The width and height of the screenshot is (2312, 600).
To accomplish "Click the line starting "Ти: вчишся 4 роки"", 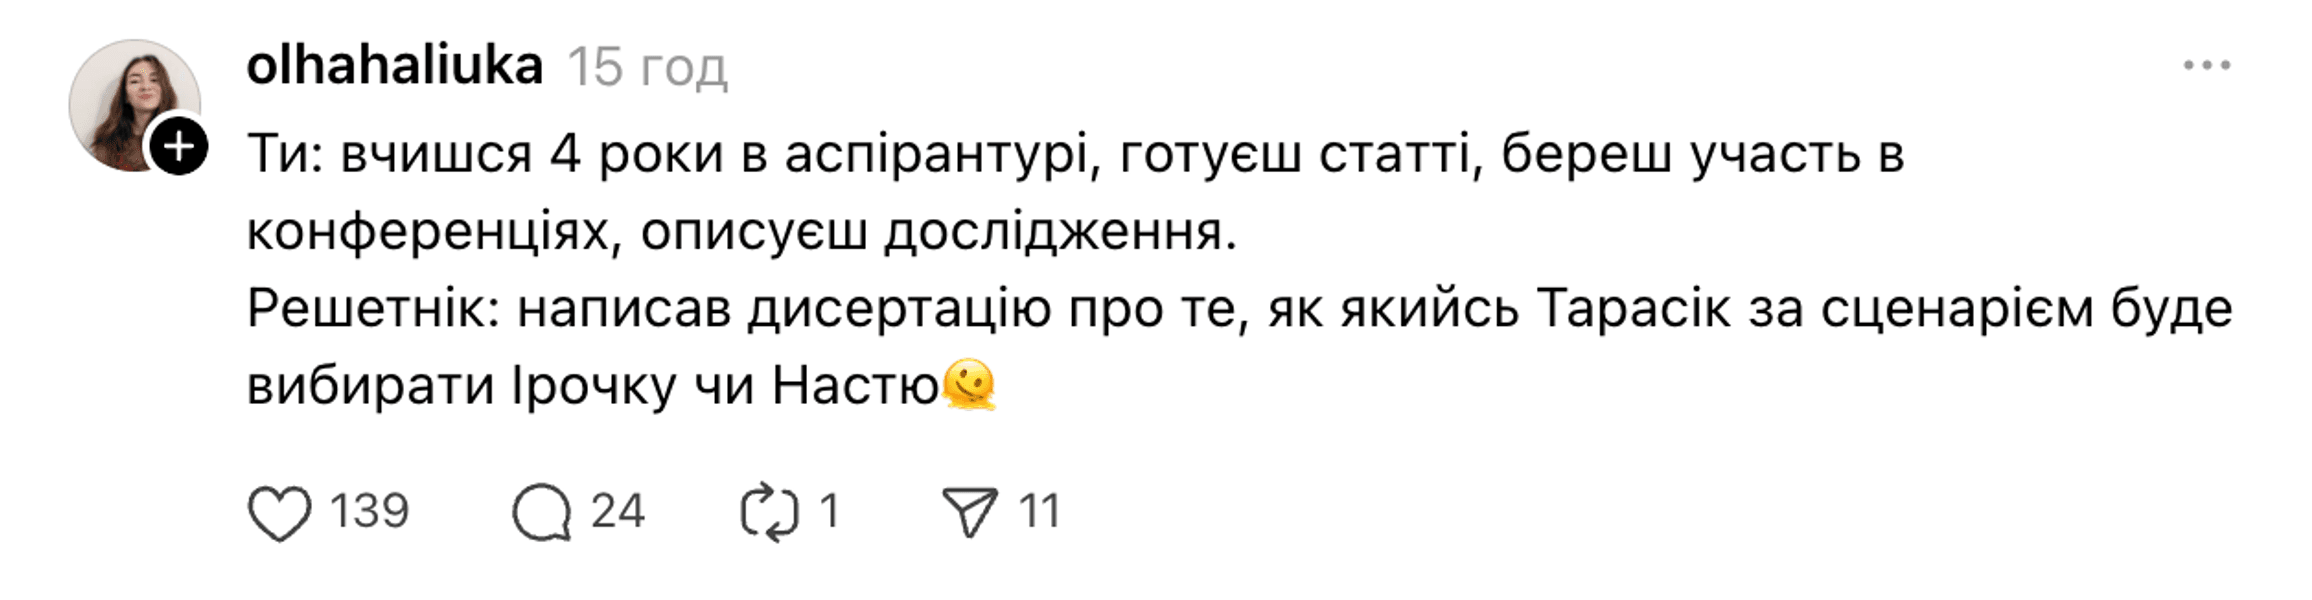I will pyautogui.click(x=1075, y=155).
